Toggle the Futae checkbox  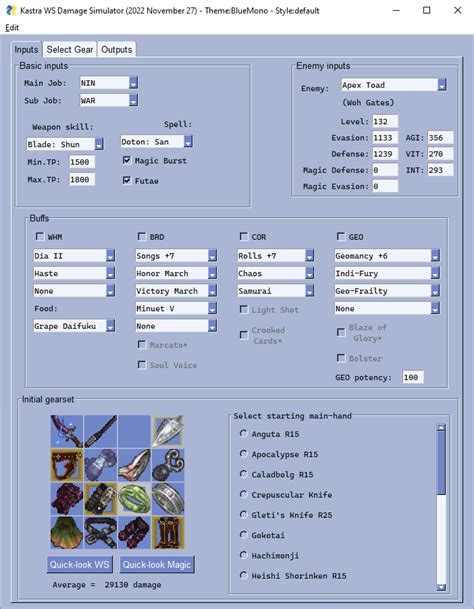127,180
